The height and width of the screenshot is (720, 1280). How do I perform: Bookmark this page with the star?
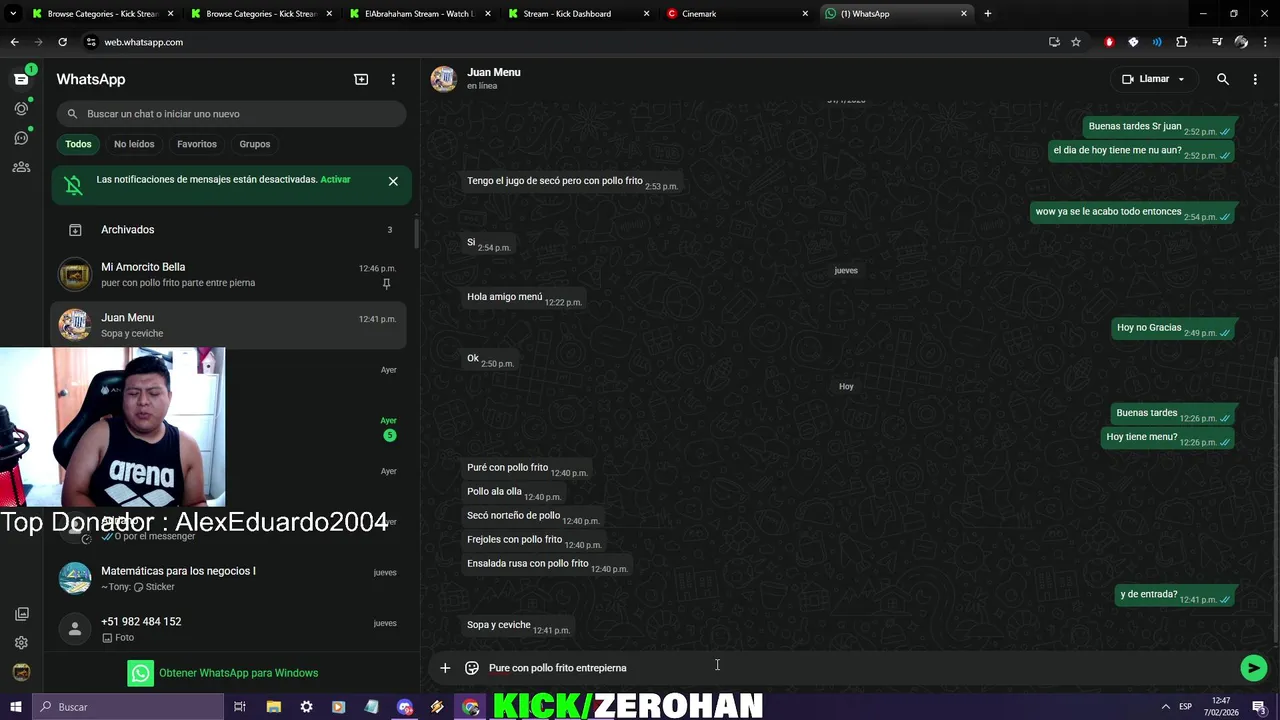pos(1076,42)
